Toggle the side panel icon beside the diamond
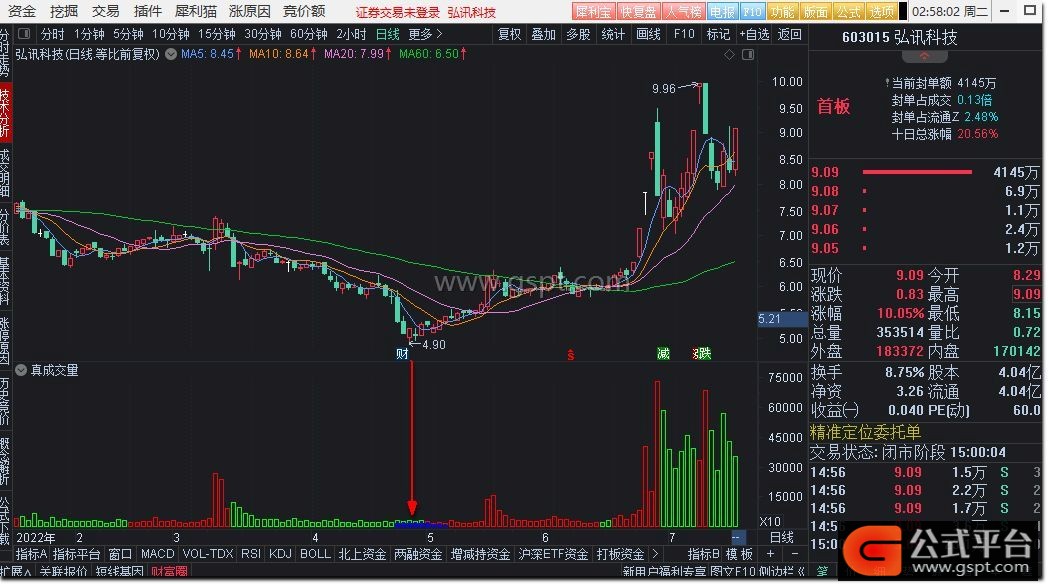 coord(748,54)
